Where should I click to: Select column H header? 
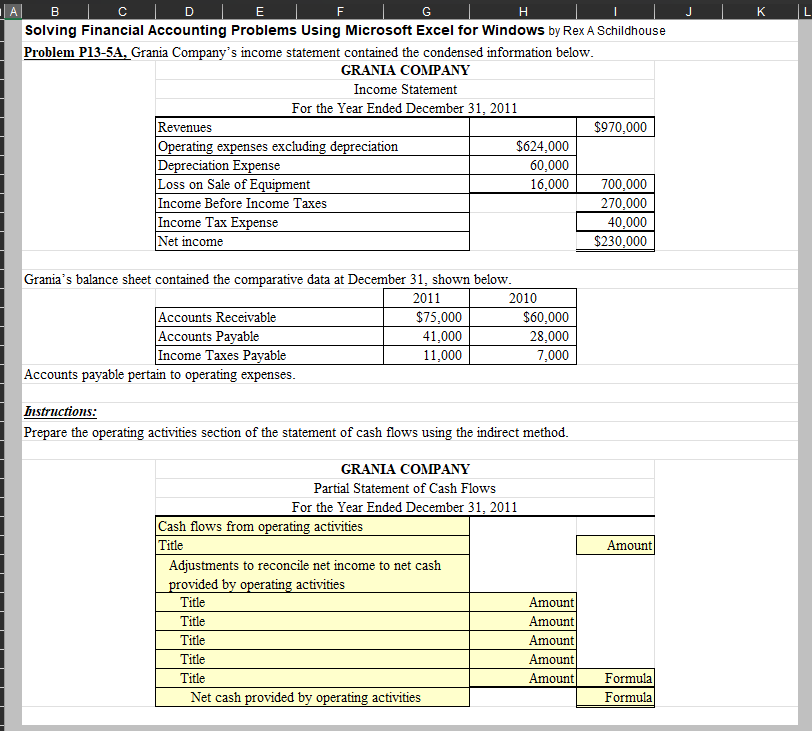pos(522,11)
